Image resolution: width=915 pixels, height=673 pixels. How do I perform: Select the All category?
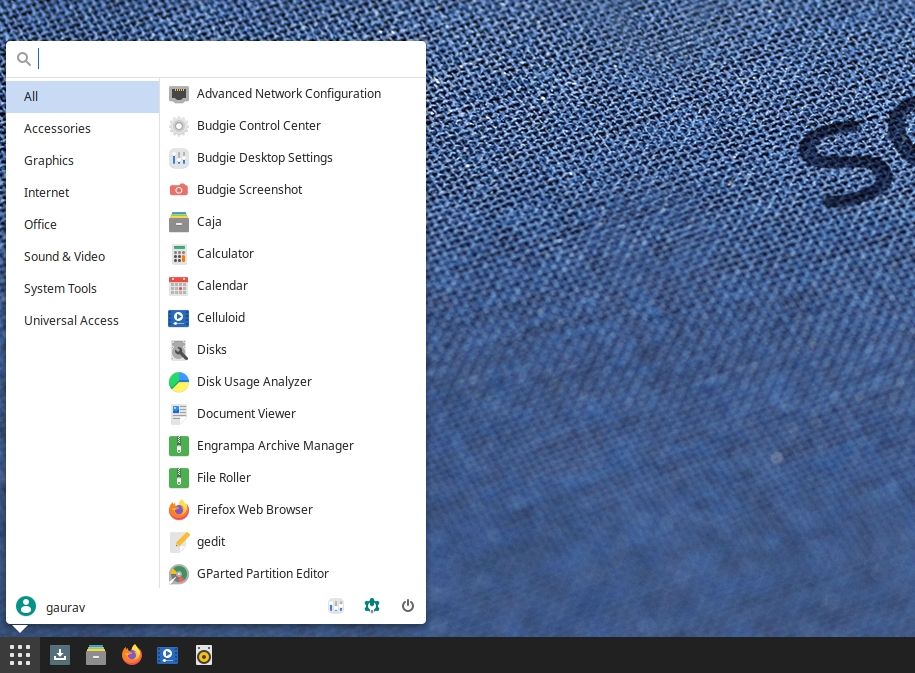83,97
